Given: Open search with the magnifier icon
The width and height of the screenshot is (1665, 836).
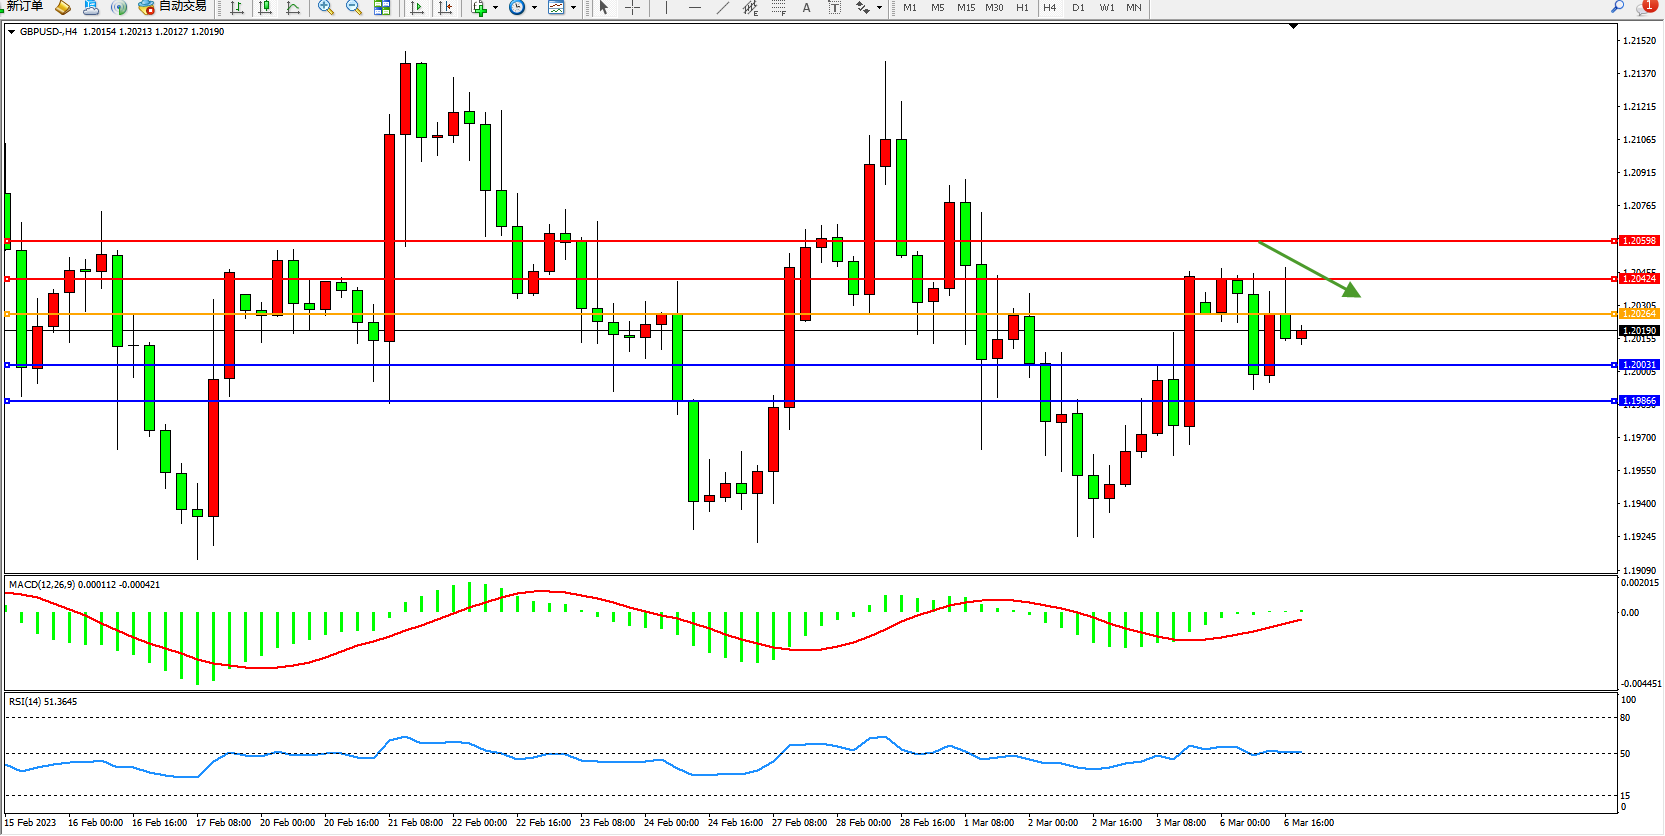Looking at the screenshot, I should (x=1617, y=7).
